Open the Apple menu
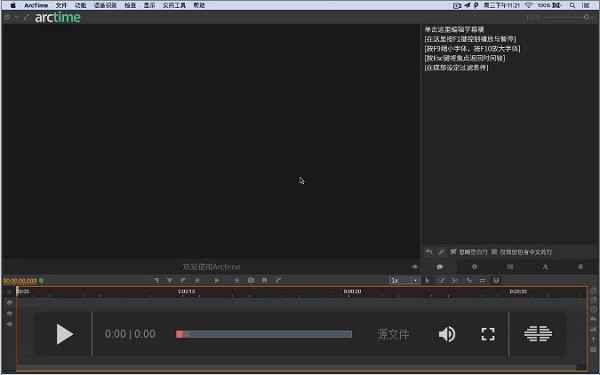 pos(13,5)
